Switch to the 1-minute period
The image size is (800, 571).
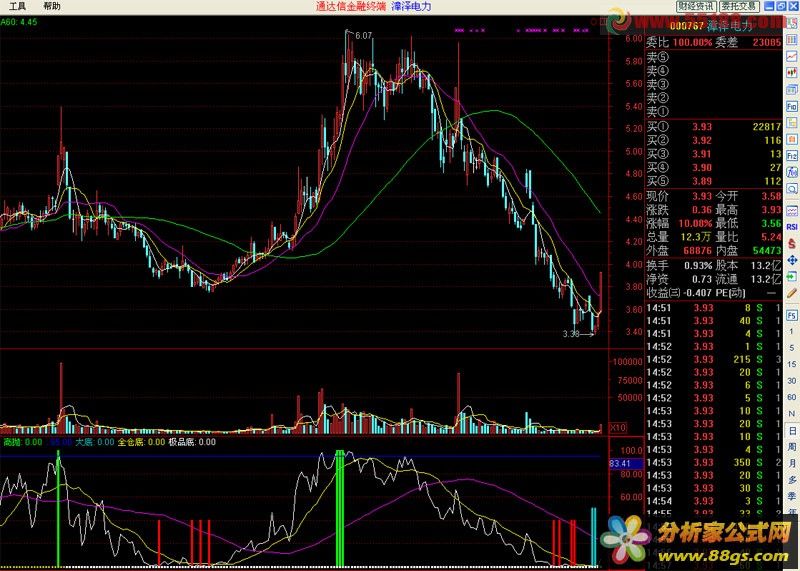792,332
